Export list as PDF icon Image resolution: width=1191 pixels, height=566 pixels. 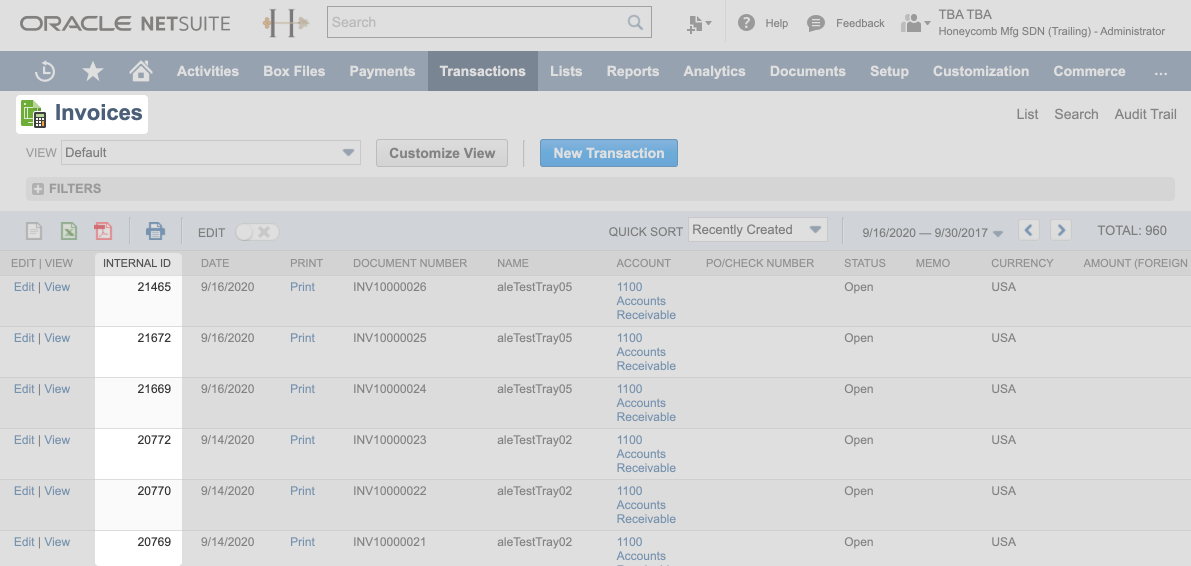tap(103, 231)
